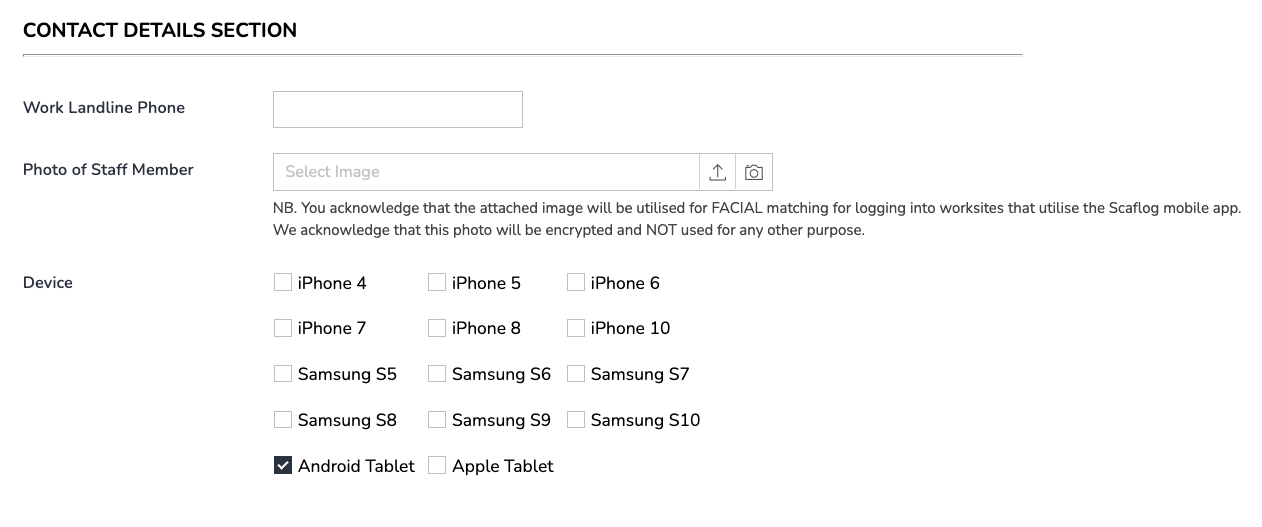Uncheck the Android Tablet checkbox
The width and height of the screenshot is (1262, 527).
[283, 466]
